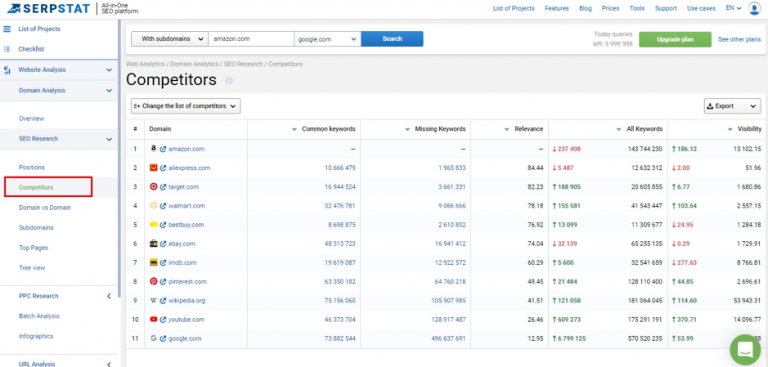Image resolution: width=768 pixels, height=367 pixels.
Task: Click the blue Search button
Action: pyautogui.click(x=392, y=39)
